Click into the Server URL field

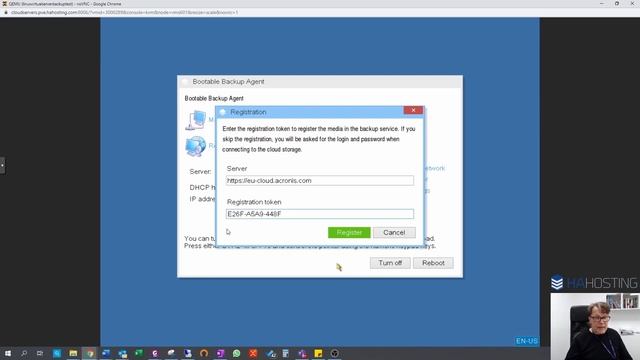point(320,180)
